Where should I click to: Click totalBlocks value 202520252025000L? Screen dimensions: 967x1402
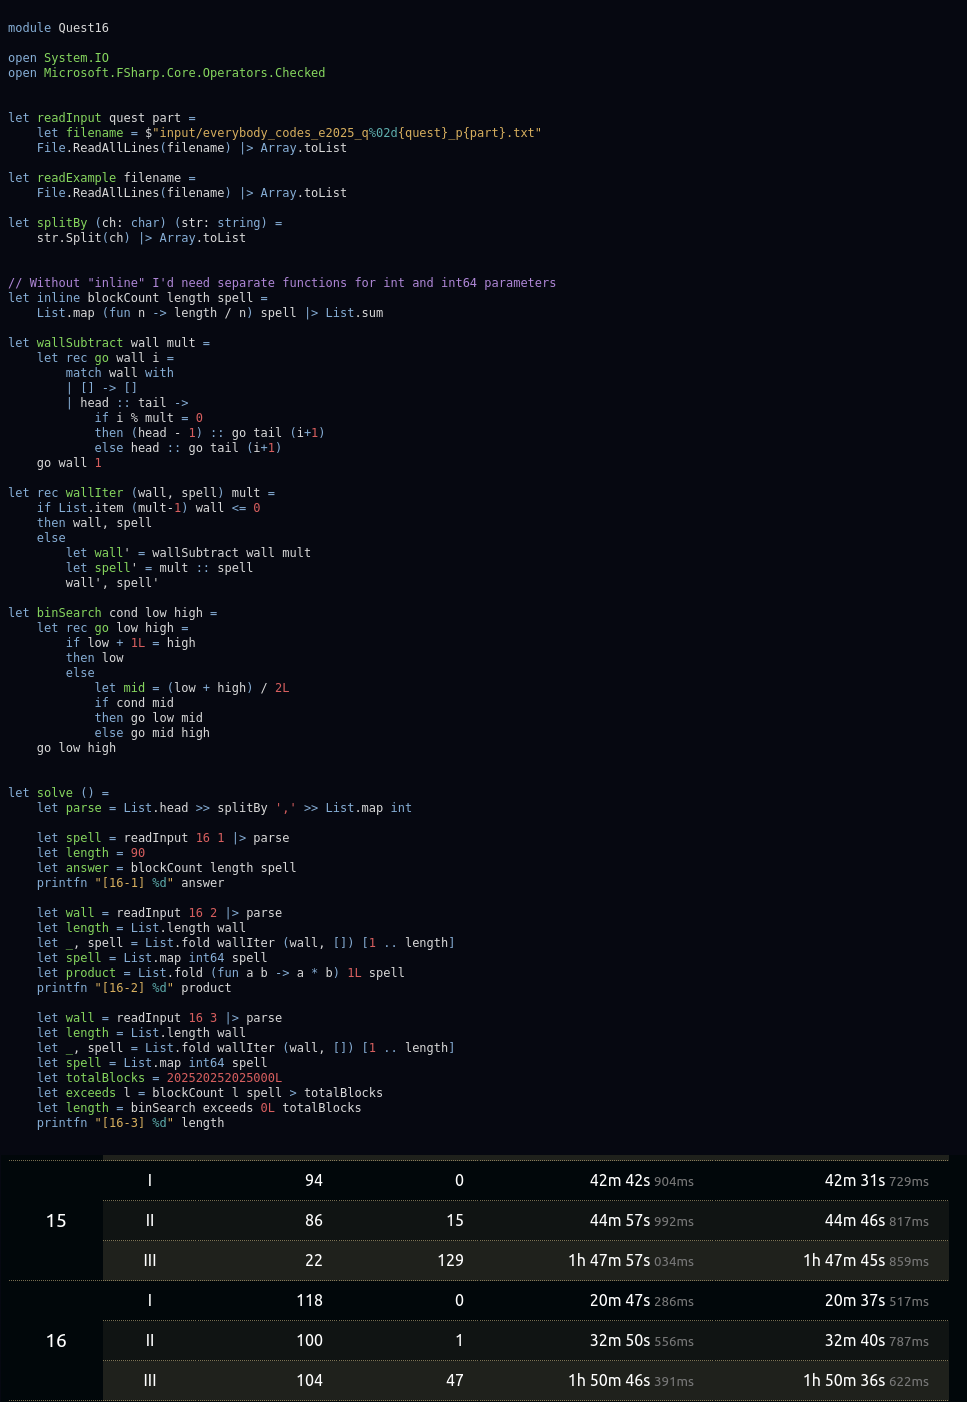click(x=224, y=1078)
